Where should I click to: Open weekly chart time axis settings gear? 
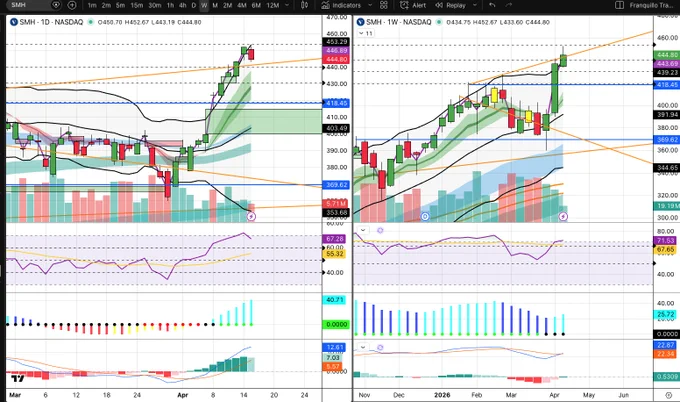[668, 395]
